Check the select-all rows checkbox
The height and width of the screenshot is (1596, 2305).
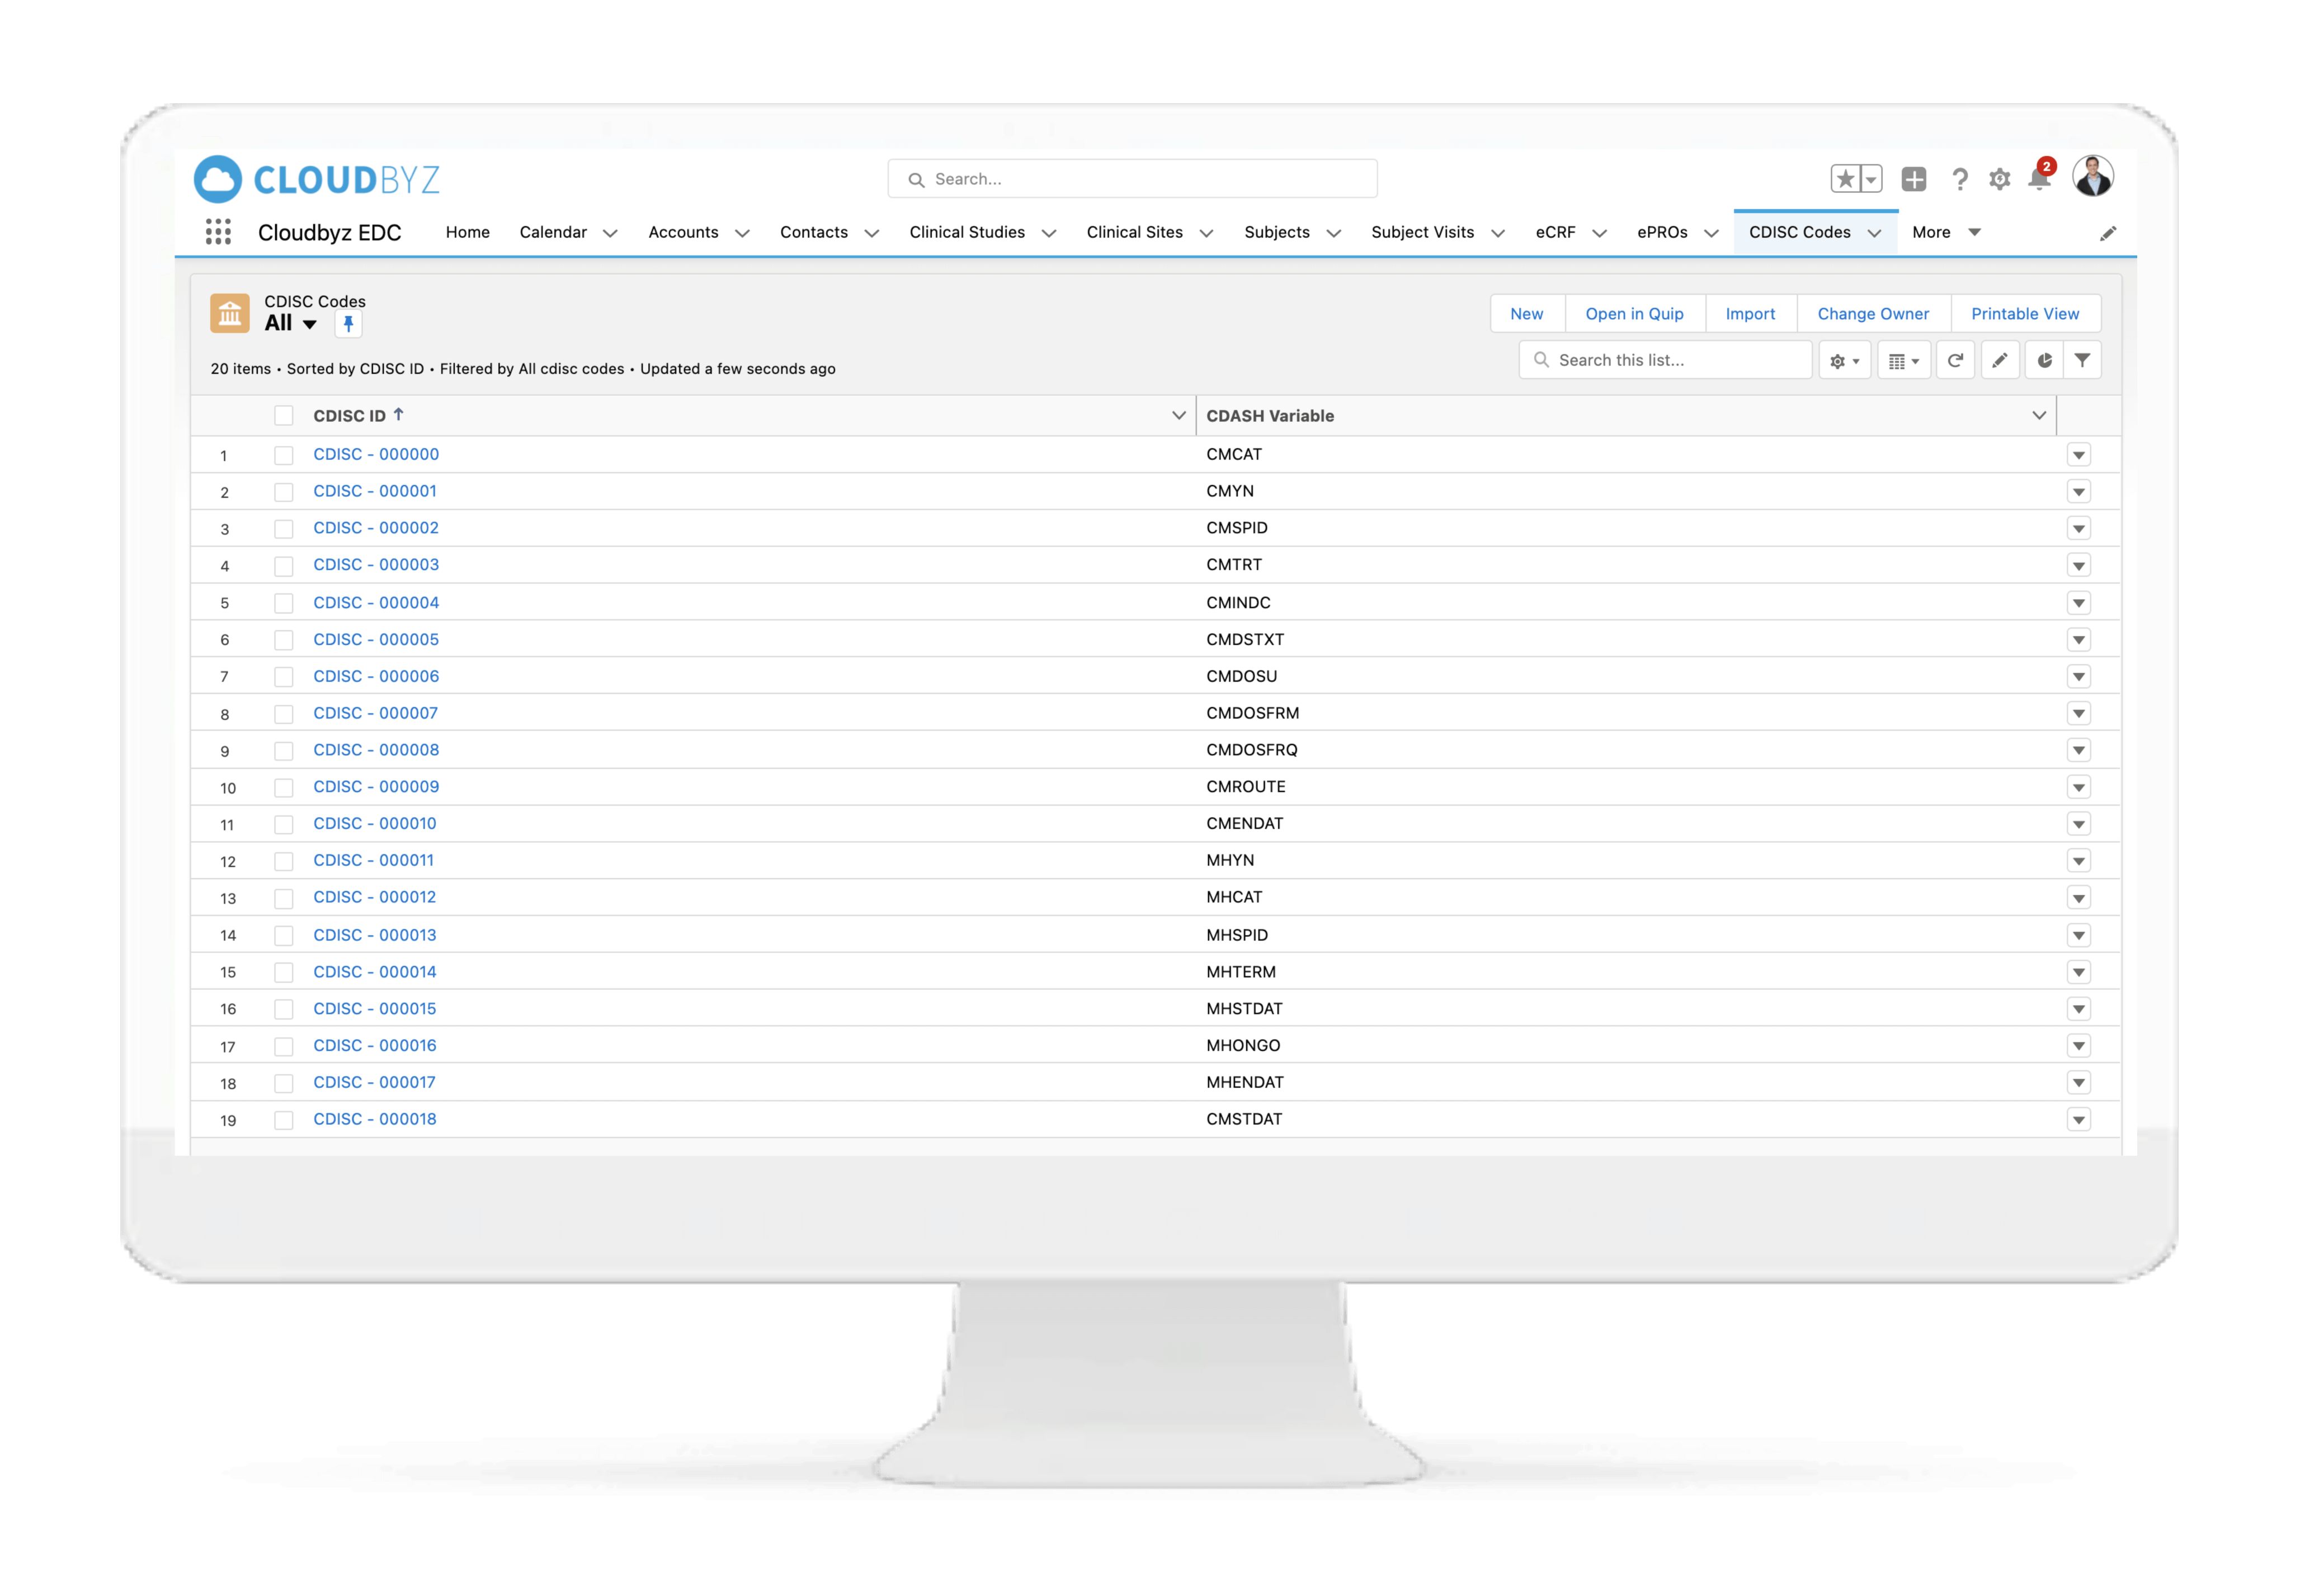coord(284,416)
